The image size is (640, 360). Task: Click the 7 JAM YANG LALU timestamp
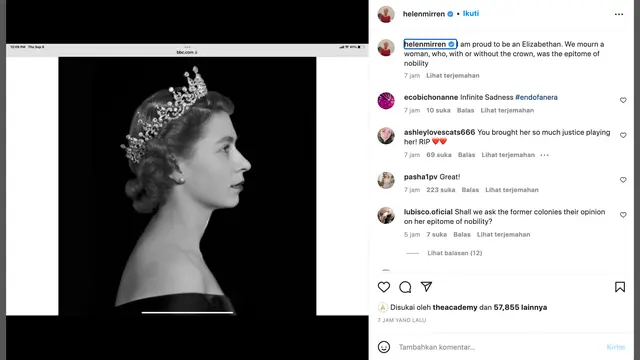pos(402,320)
